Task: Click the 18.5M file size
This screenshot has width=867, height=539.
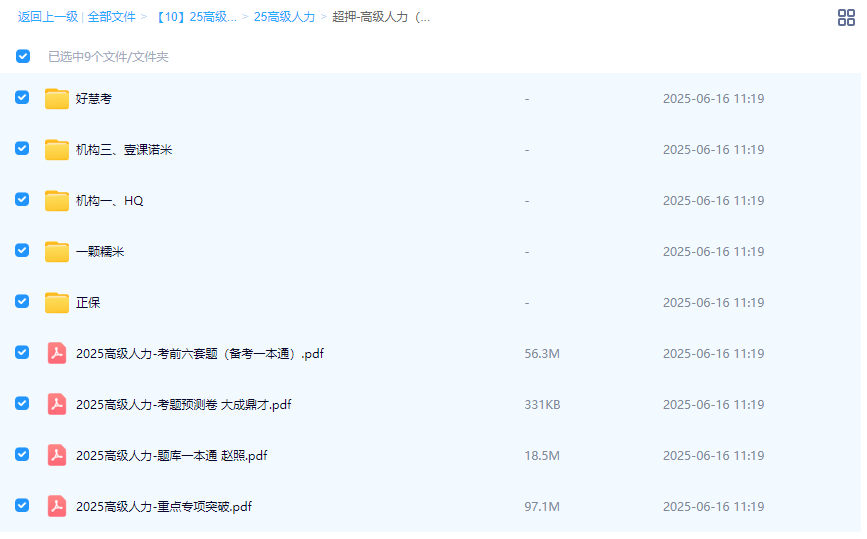Action: pos(542,456)
